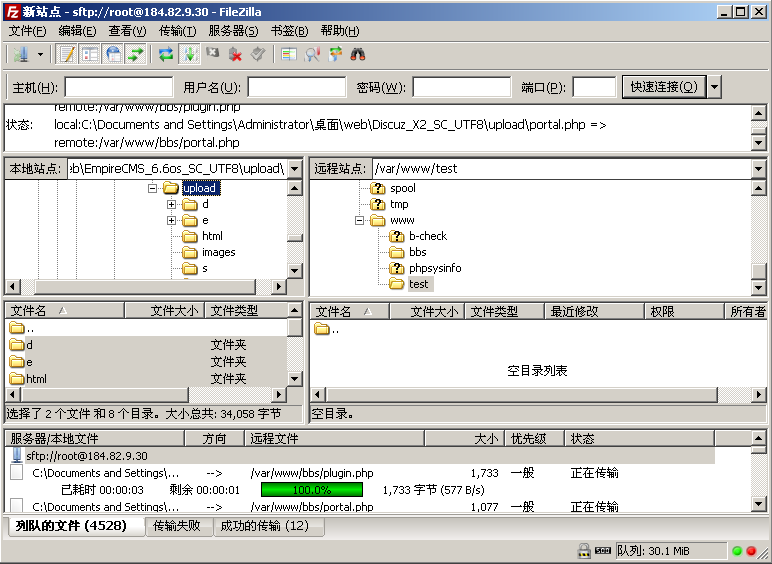Open the 帮助(H) menu
Screen dimensions: 772x564
coord(340,31)
